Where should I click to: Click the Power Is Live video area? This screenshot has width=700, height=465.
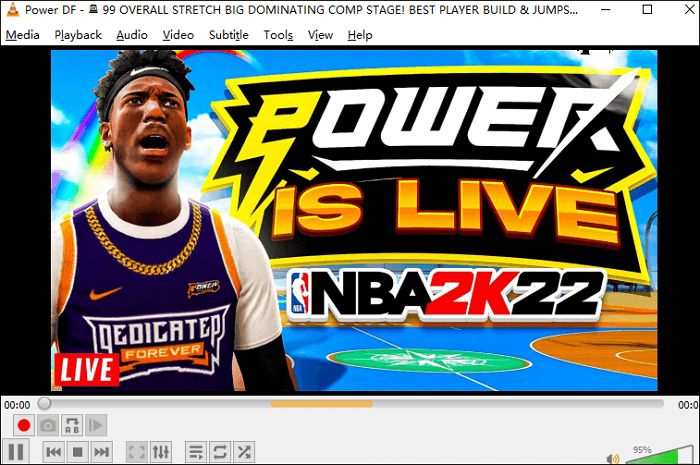(354, 220)
